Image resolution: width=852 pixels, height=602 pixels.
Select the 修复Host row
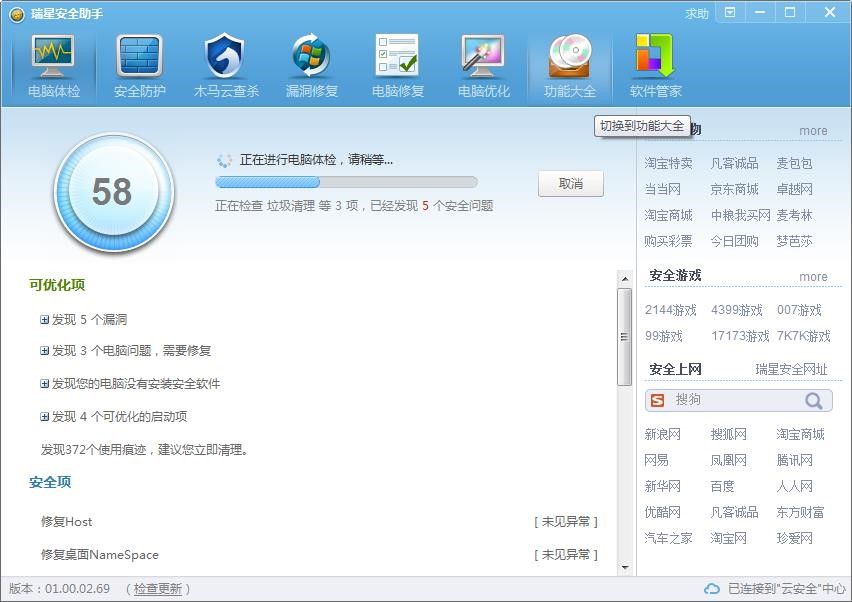319,522
